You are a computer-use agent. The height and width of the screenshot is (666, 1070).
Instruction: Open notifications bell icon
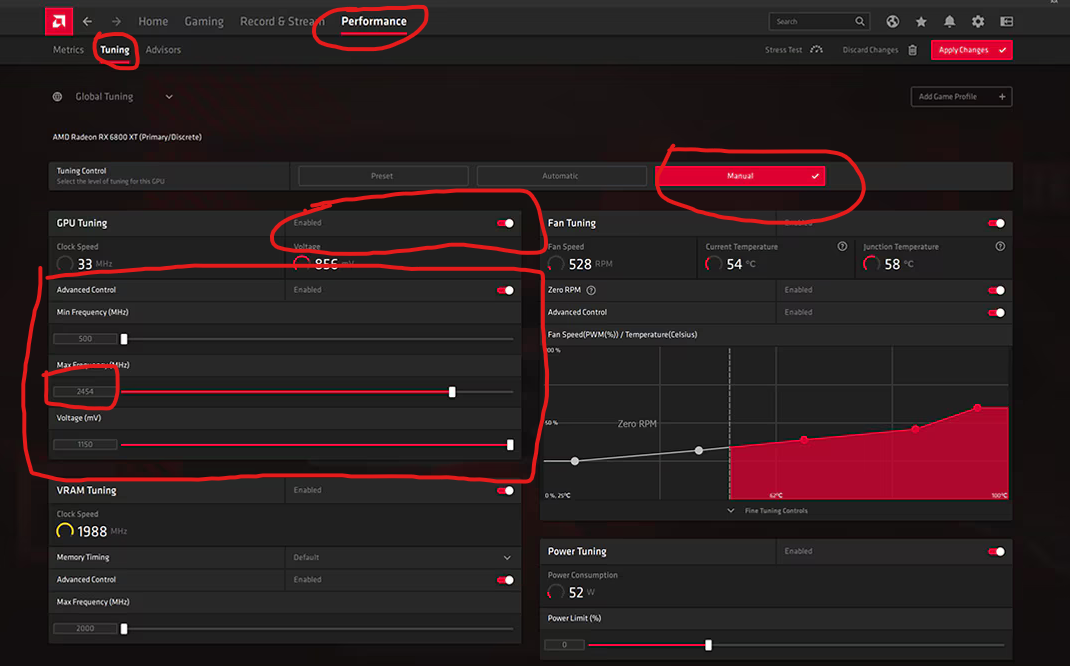pyautogui.click(x=949, y=22)
